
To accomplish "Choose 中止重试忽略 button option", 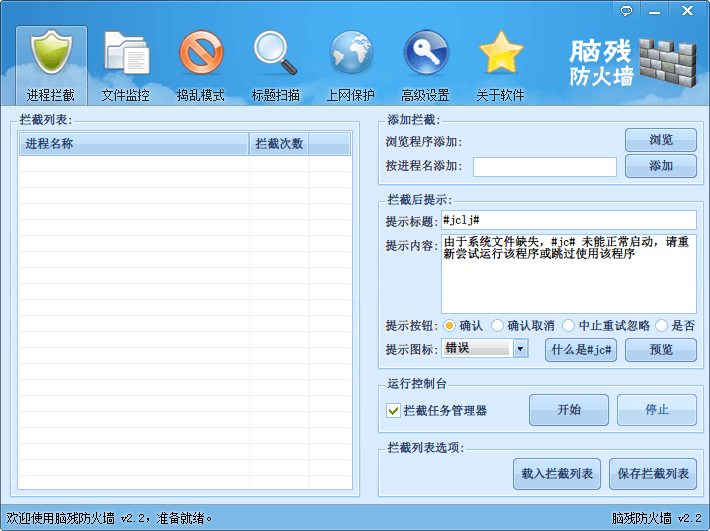I will pyautogui.click(x=569, y=325).
